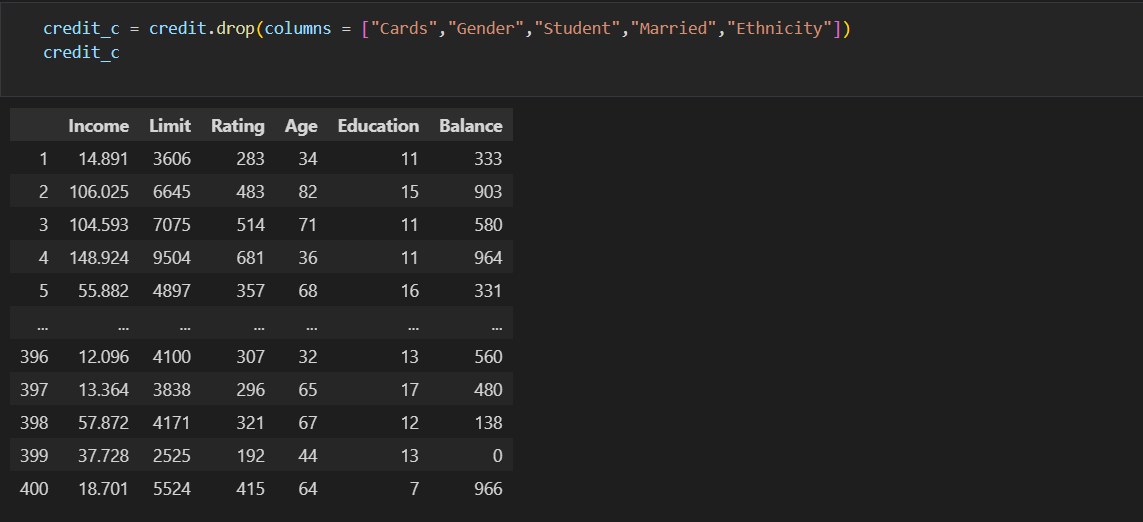Click the Limit value 4171
Image resolution: width=1143 pixels, height=522 pixels.
tap(172, 422)
